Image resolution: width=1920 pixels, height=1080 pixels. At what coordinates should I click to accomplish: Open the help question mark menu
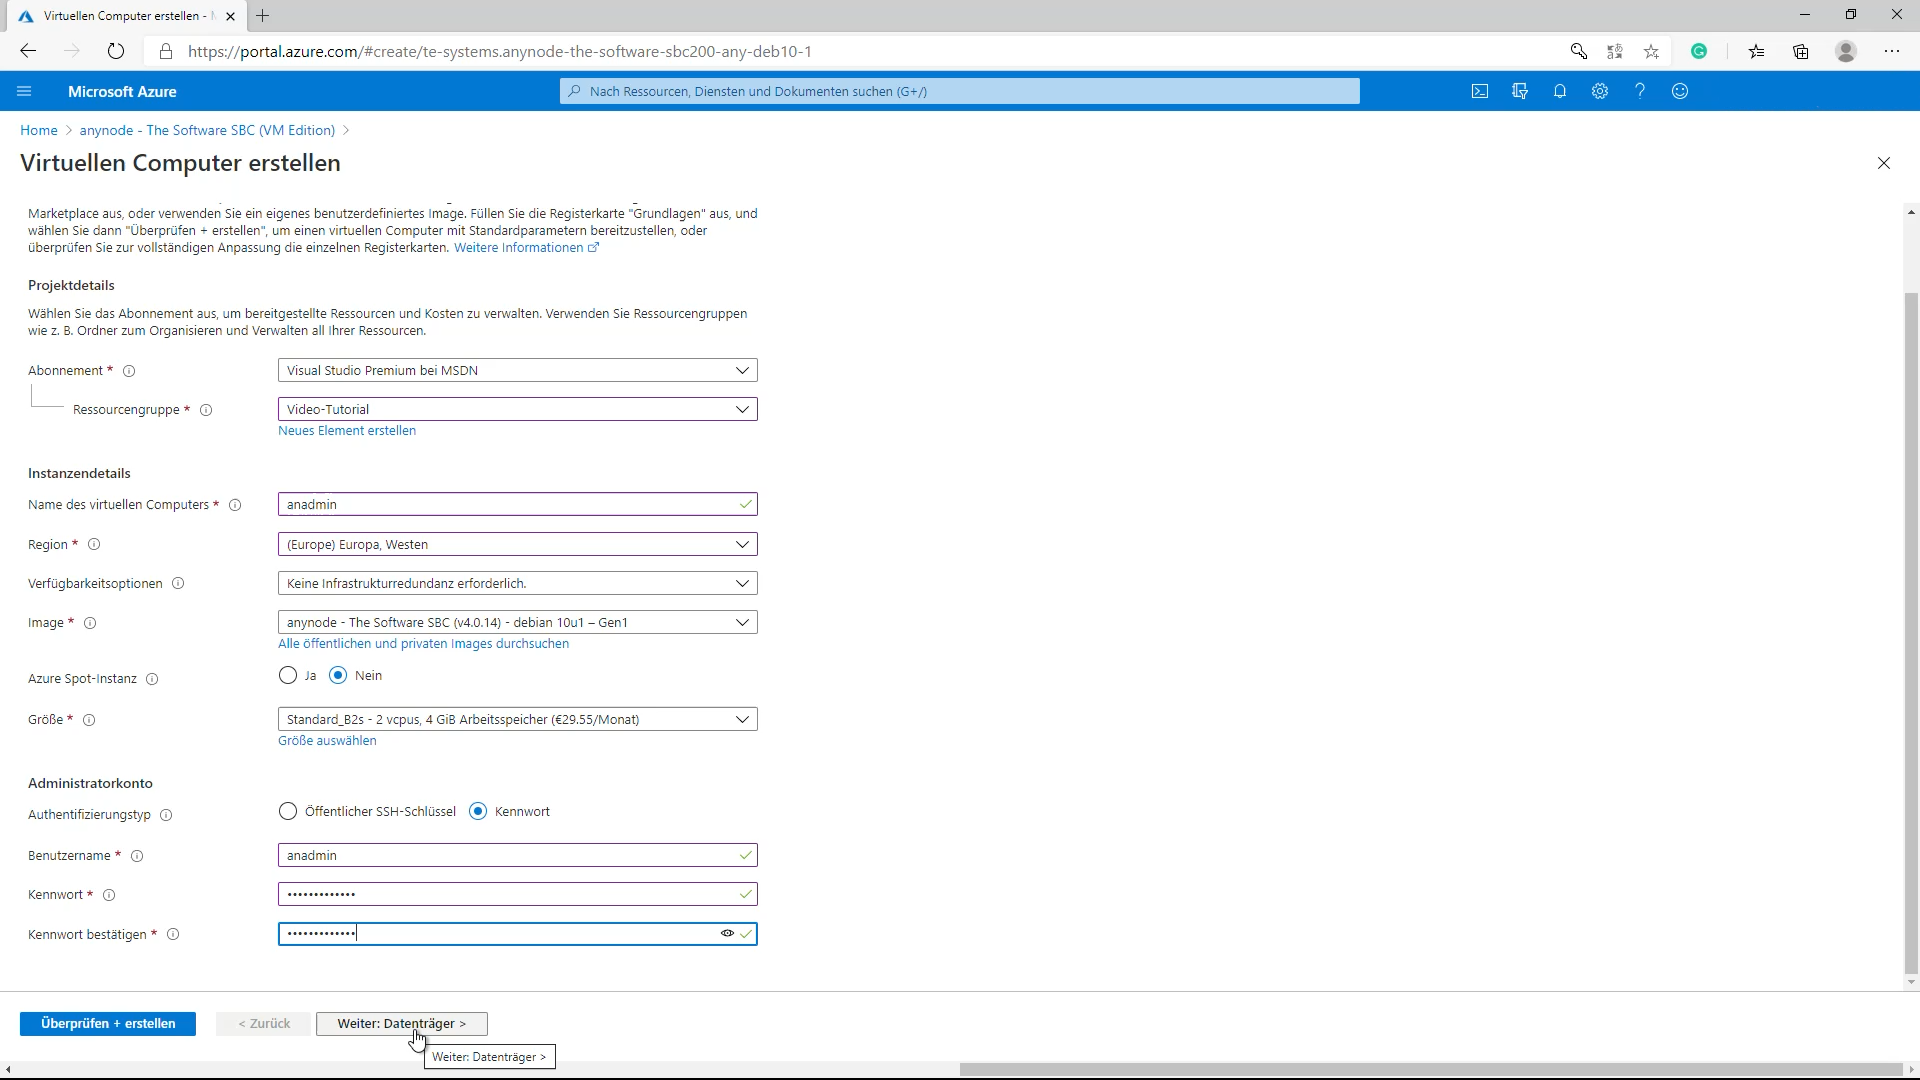point(1640,91)
